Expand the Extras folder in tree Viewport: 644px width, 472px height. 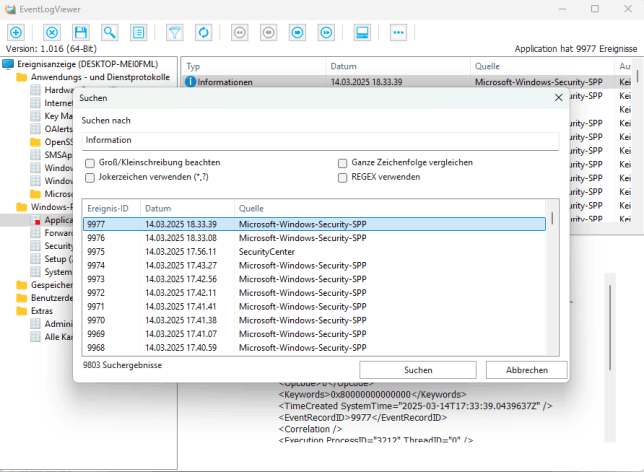(42, 311)
